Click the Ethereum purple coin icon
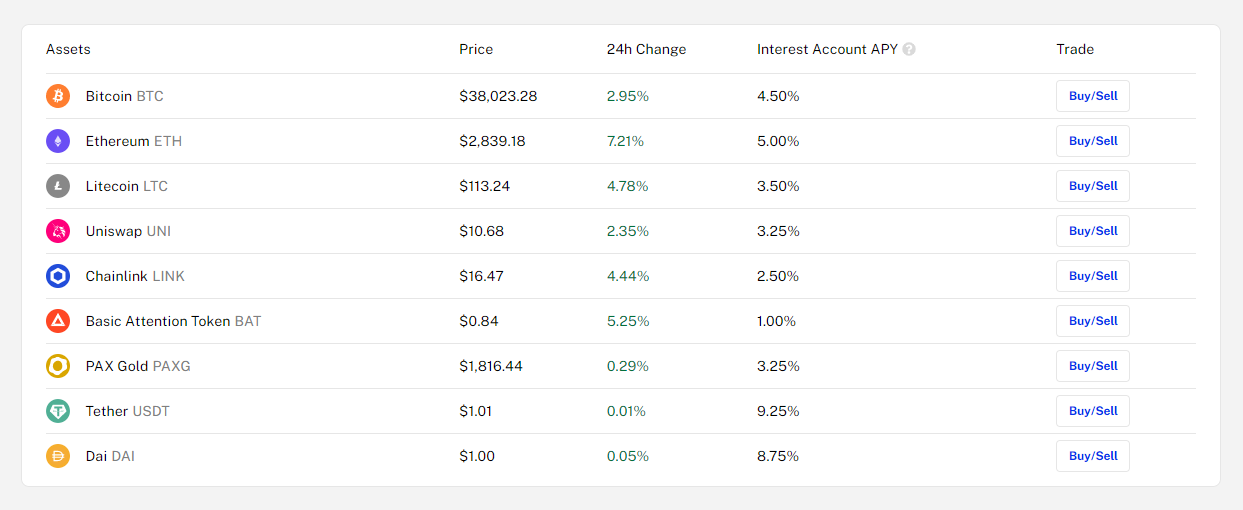 (x=58, y=141)
